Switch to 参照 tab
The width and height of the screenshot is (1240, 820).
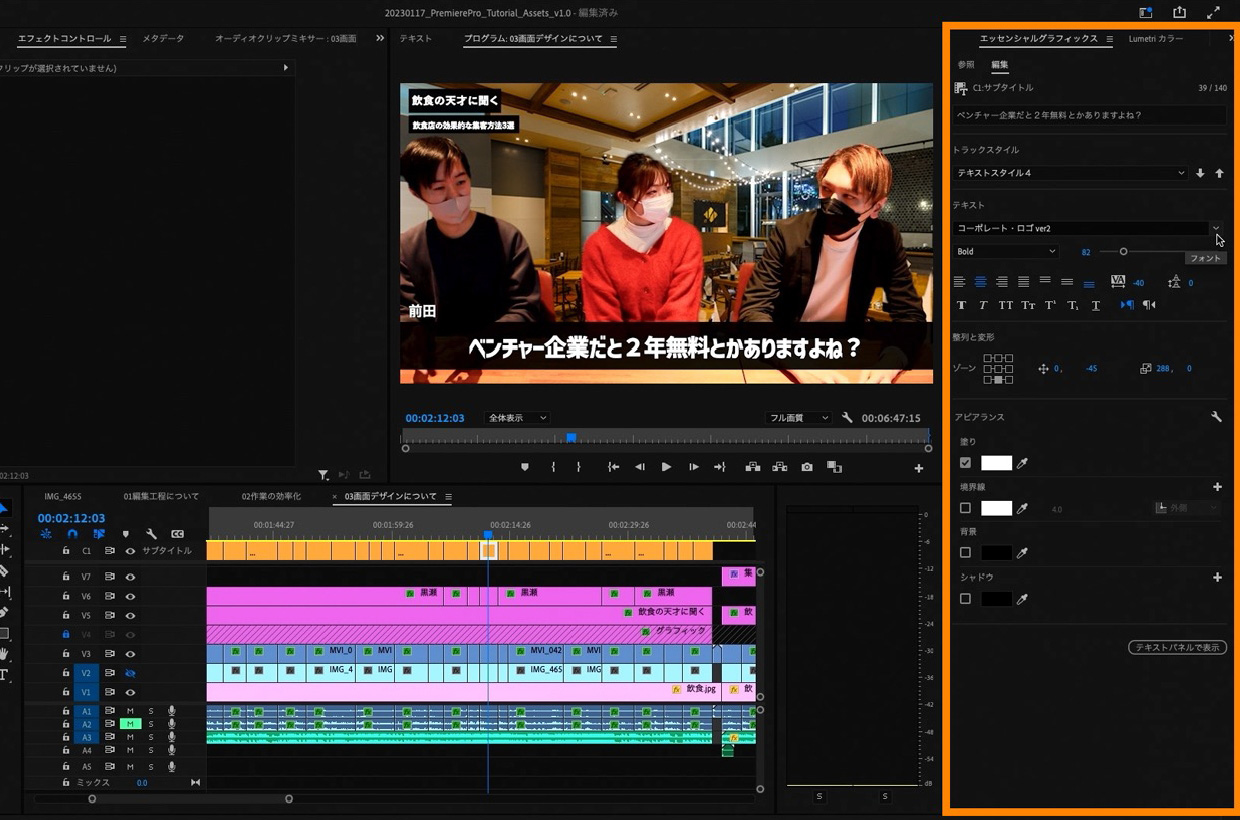tap(966, 65)
